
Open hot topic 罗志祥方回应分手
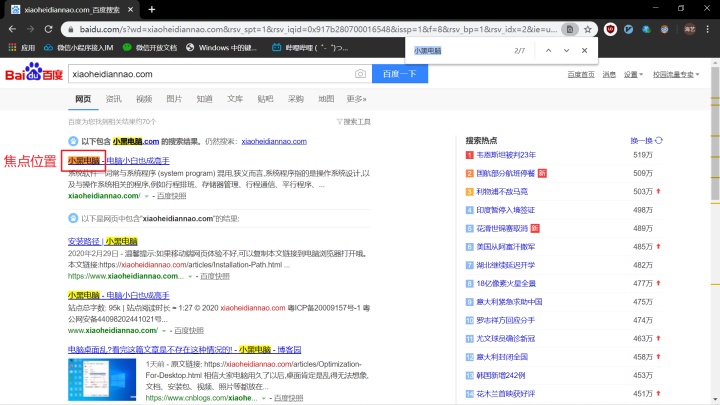click(506, 320)
